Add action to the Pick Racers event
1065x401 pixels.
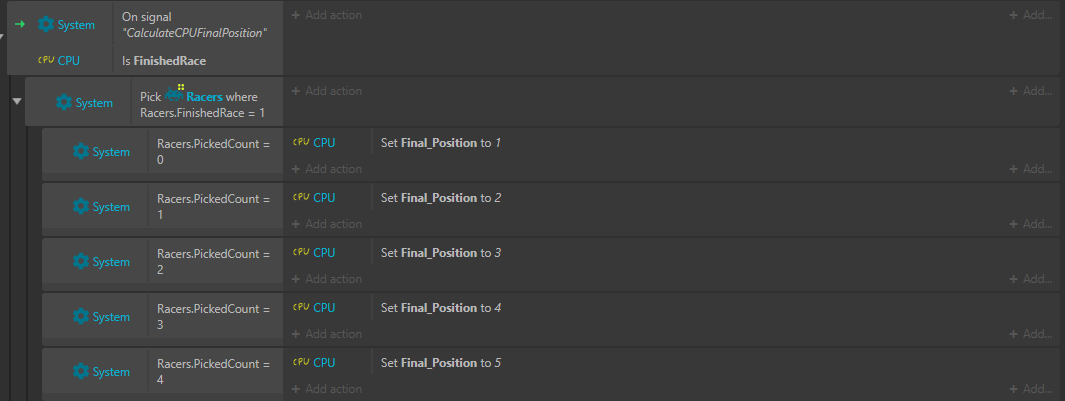(327, 91)
